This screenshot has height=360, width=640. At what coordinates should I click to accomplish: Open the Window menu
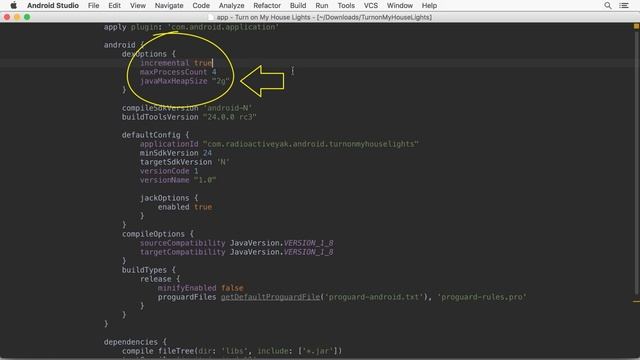point(400,5)
